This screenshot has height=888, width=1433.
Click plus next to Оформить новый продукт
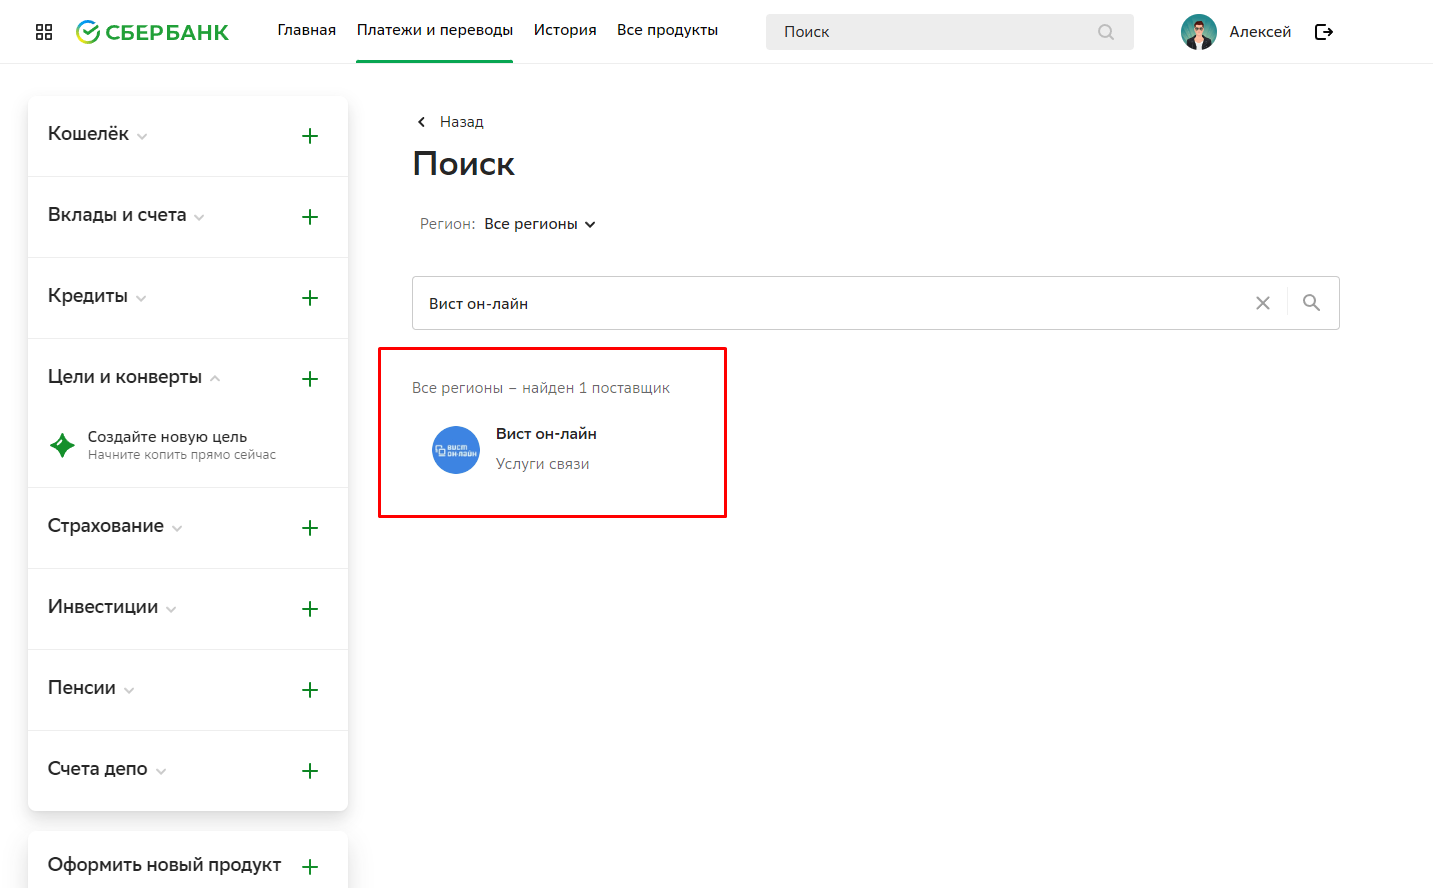click(x=310, y=867)
